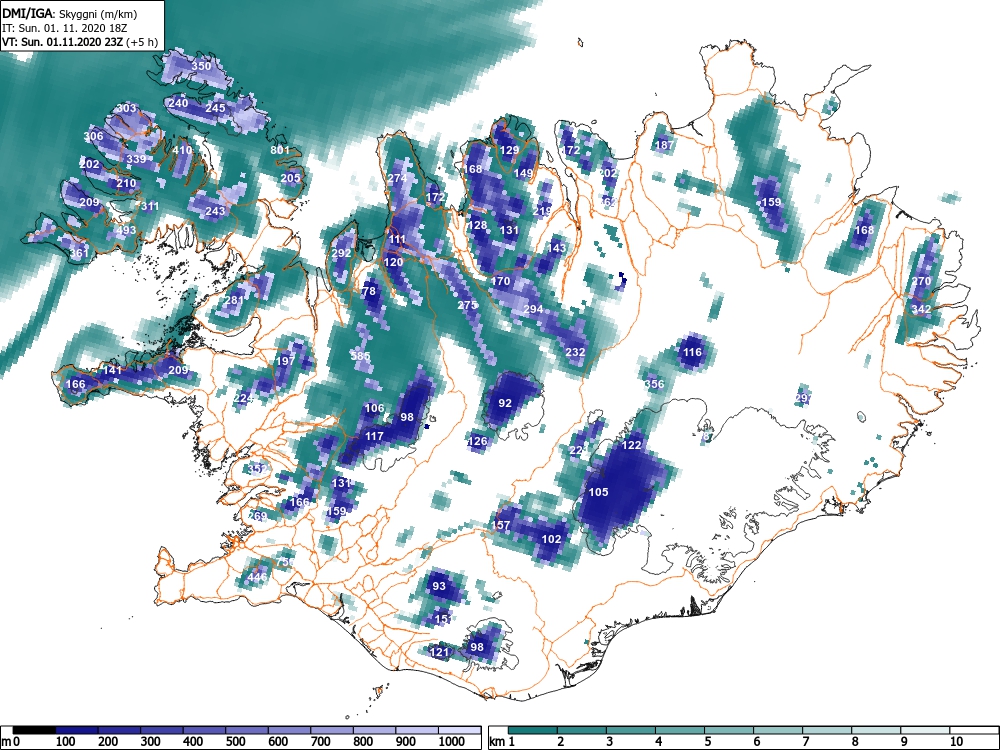The image size is (1000, 750).
Task: Click the 100 tick in the m legend
Action: click(x=65, y=741)
